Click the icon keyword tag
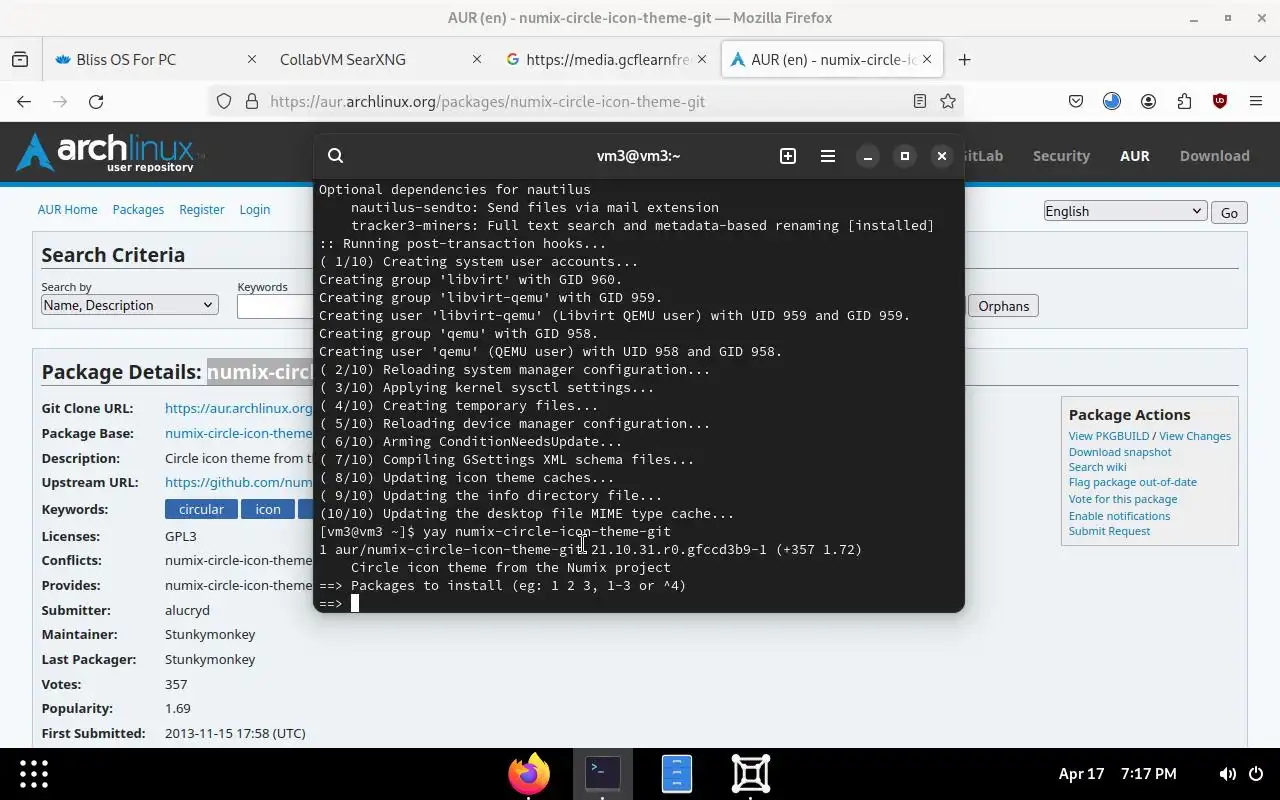The image size is (1280, 800). 268,509
